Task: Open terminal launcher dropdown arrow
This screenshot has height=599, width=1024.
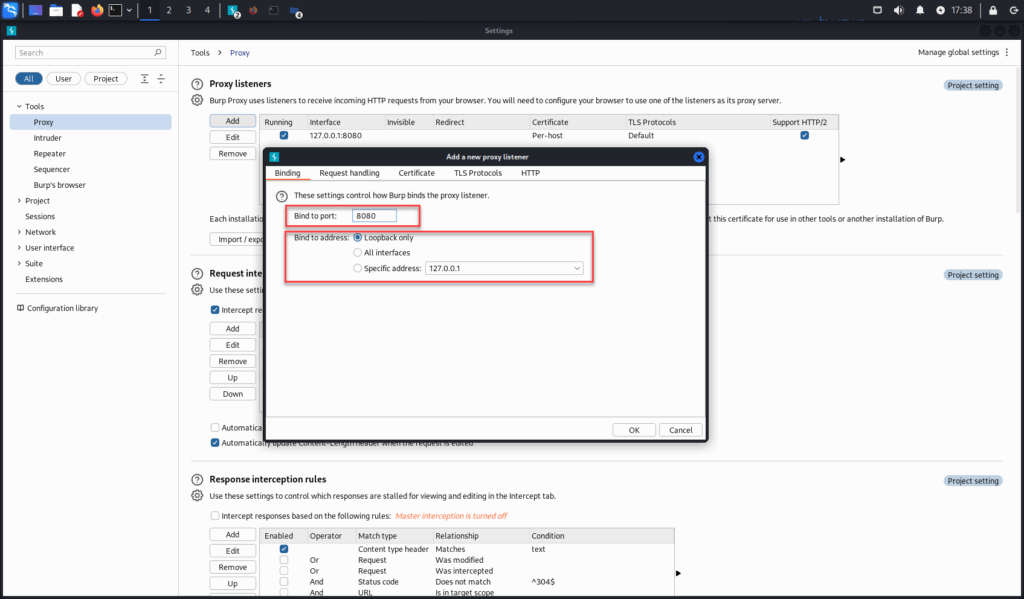Action: click(129, 10)
